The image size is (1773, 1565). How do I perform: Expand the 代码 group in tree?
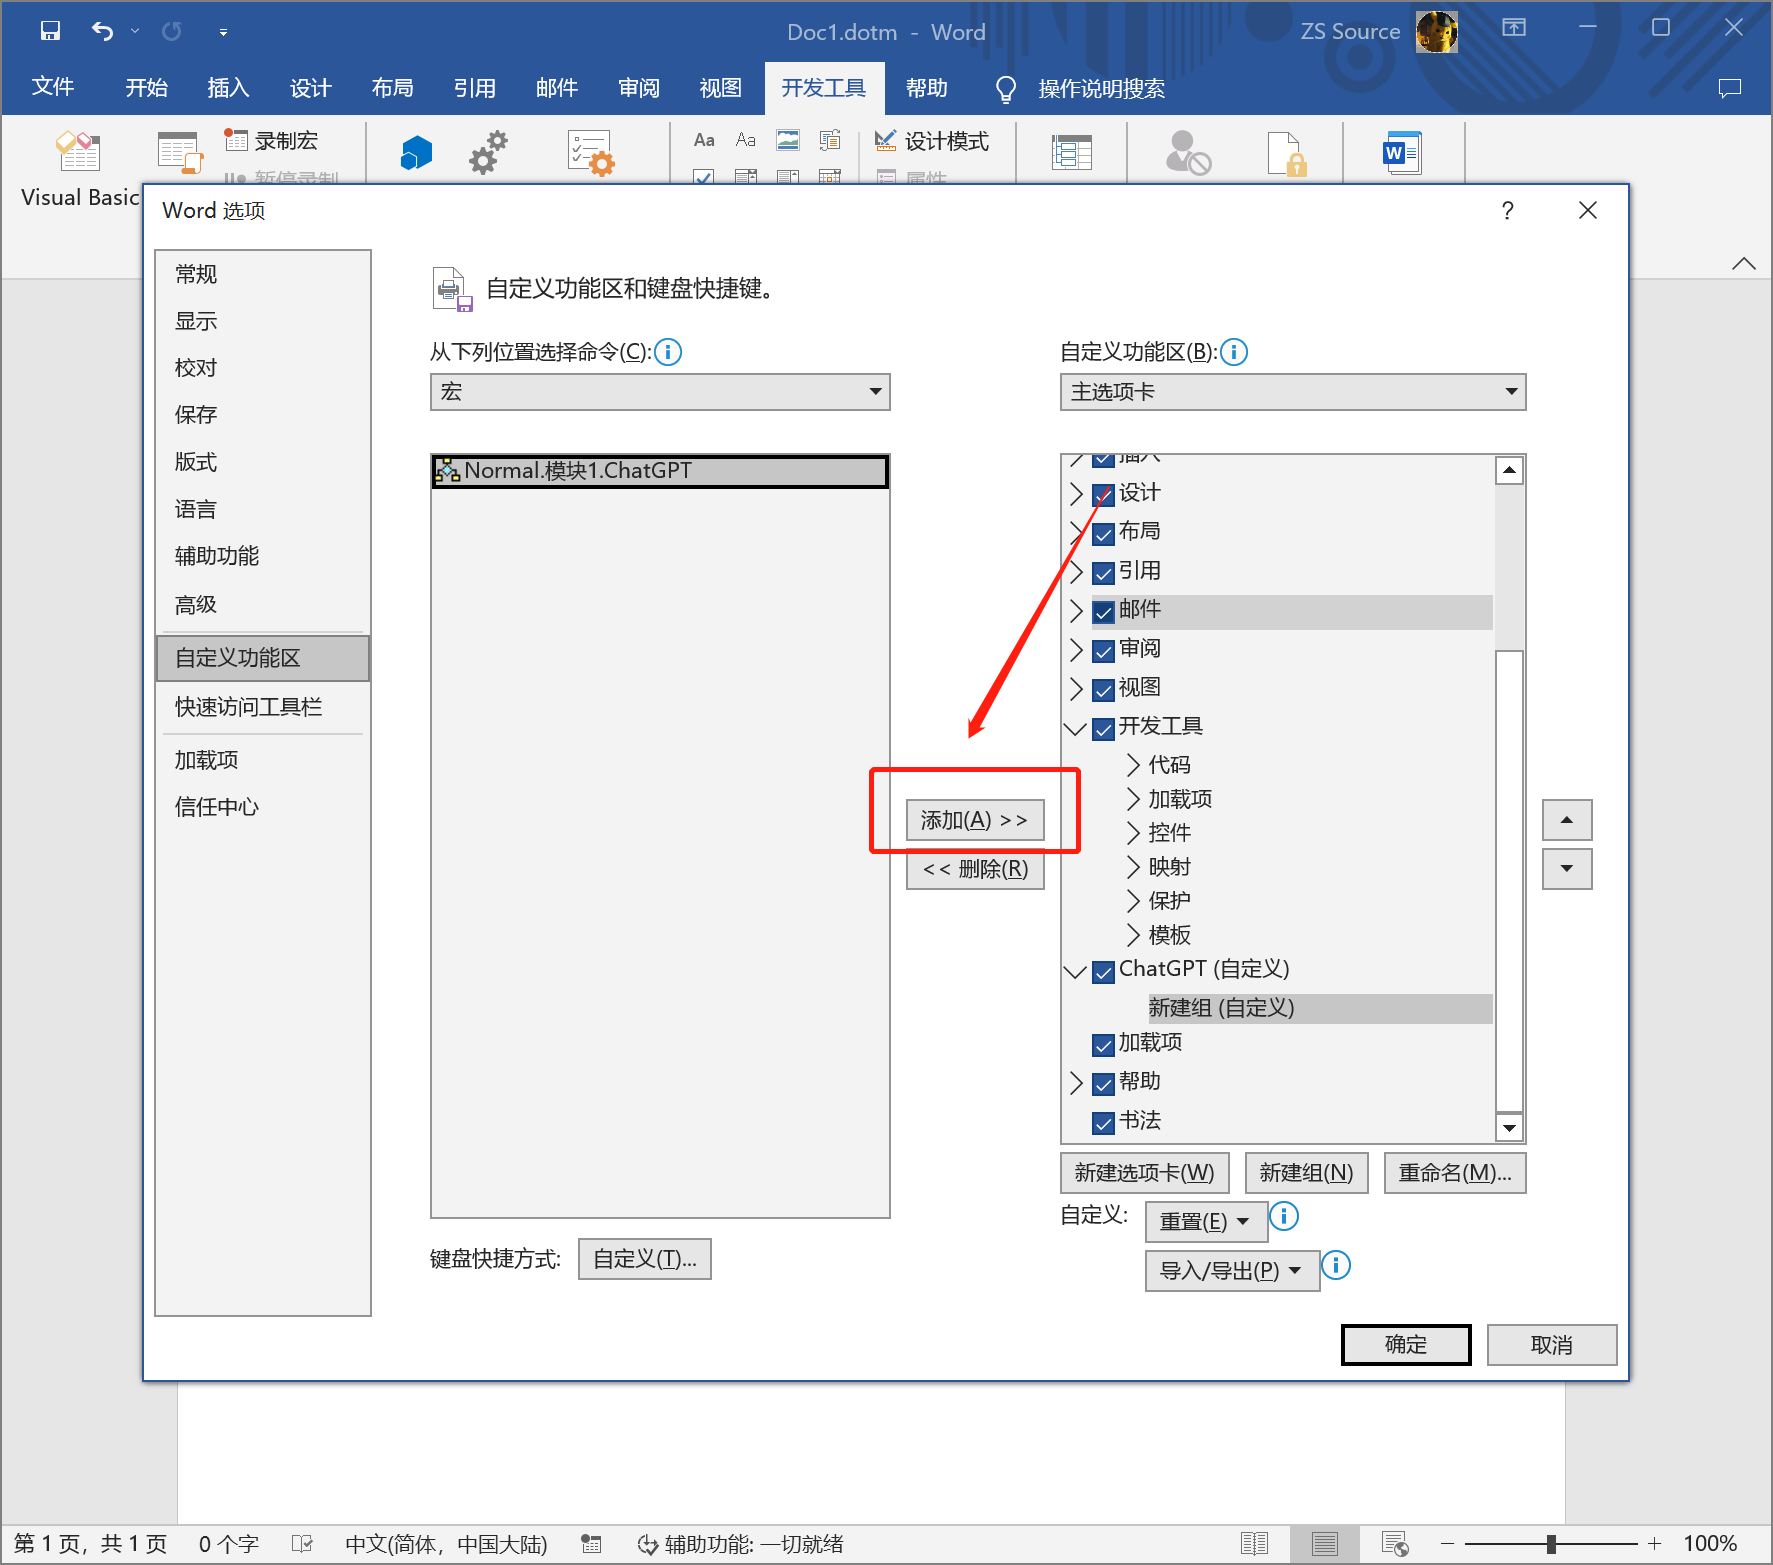click(x=1133, y=765)
